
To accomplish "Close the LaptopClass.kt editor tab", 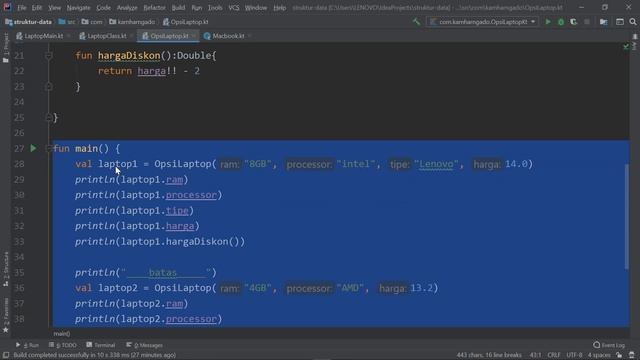I will coord(131,36).
